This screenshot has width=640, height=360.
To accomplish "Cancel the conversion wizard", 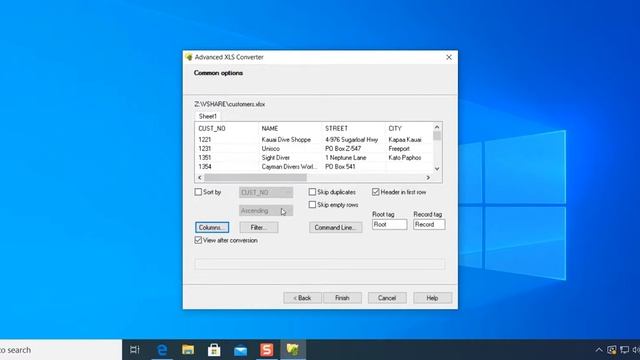I will (387, 298).
